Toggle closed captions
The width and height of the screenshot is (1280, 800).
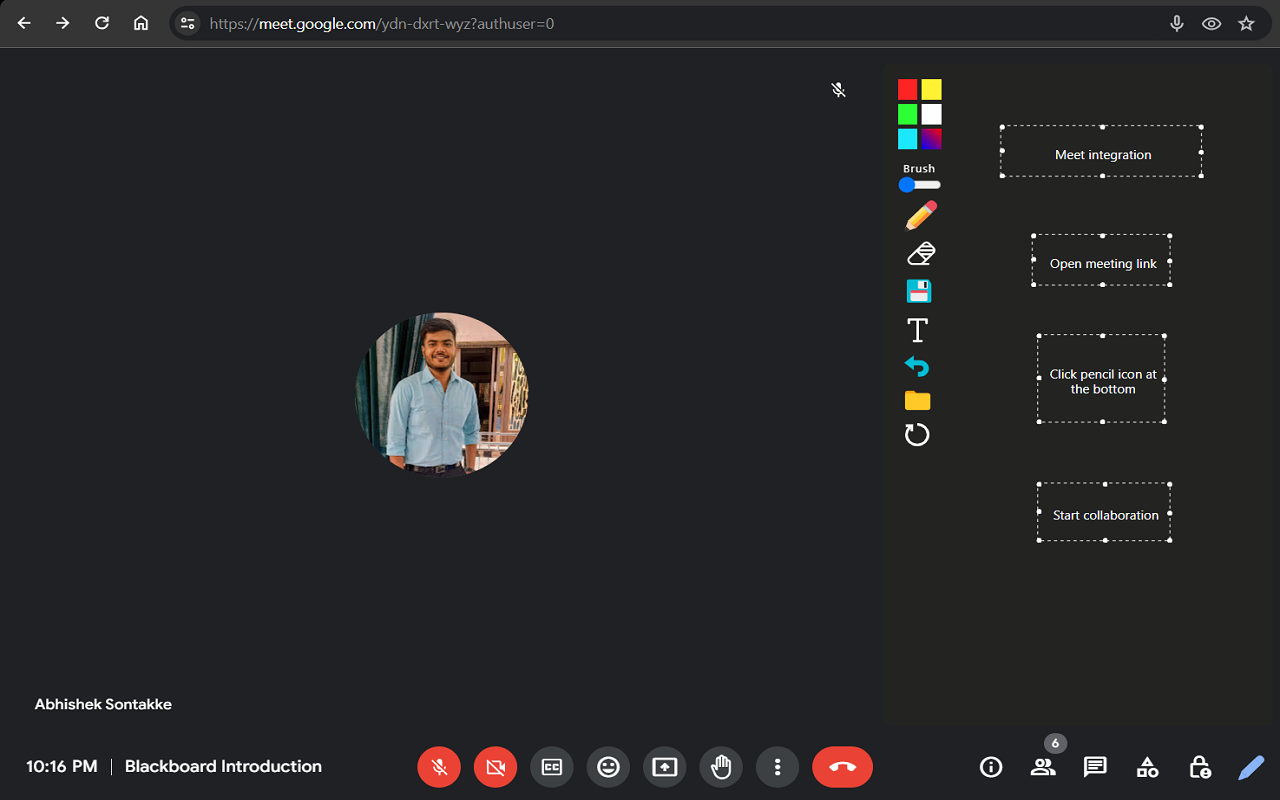[x=552, y=767]
